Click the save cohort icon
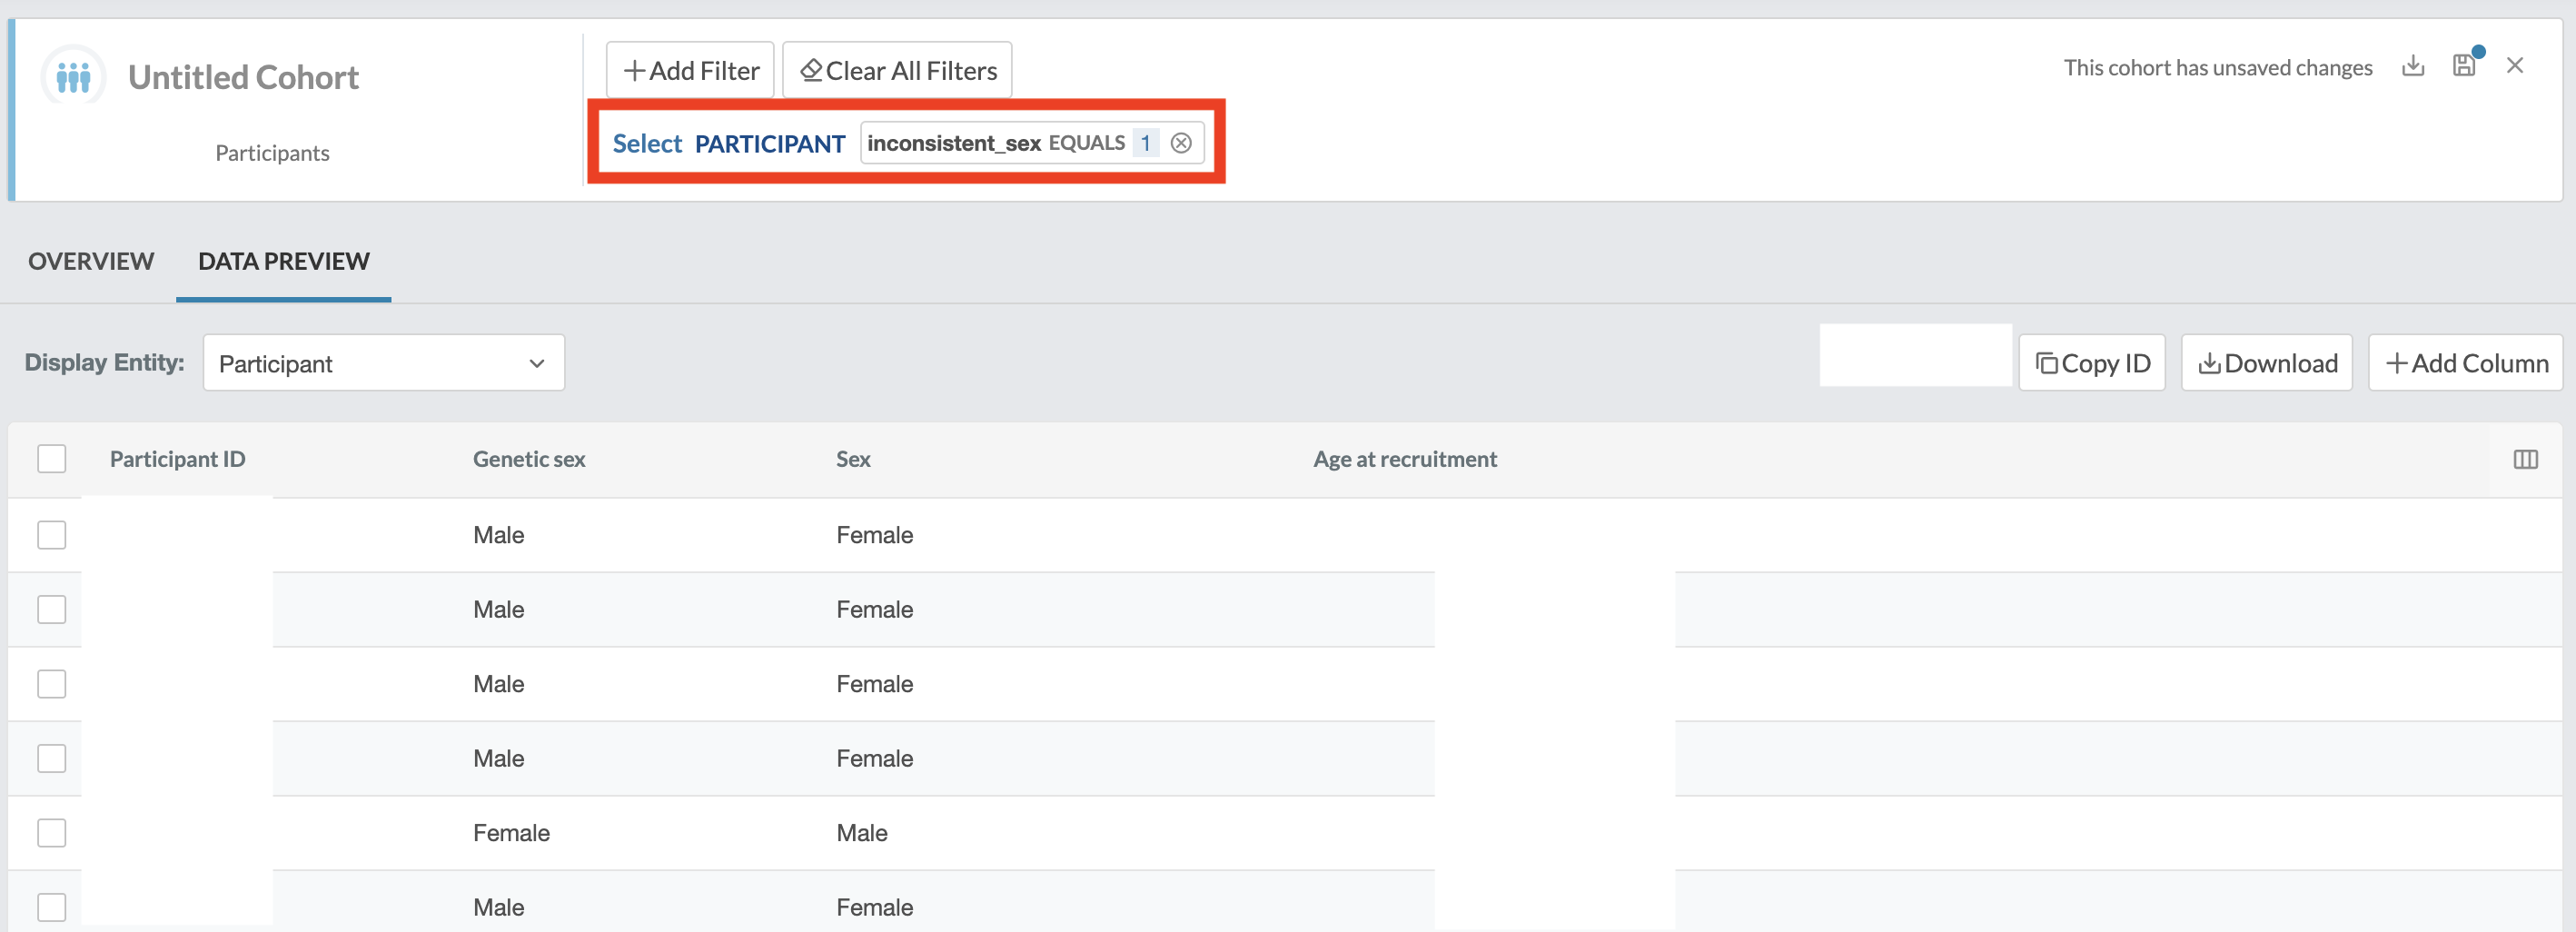Image resolution: width=2576 pixels, height=932 pixels. coord(2465,65)
